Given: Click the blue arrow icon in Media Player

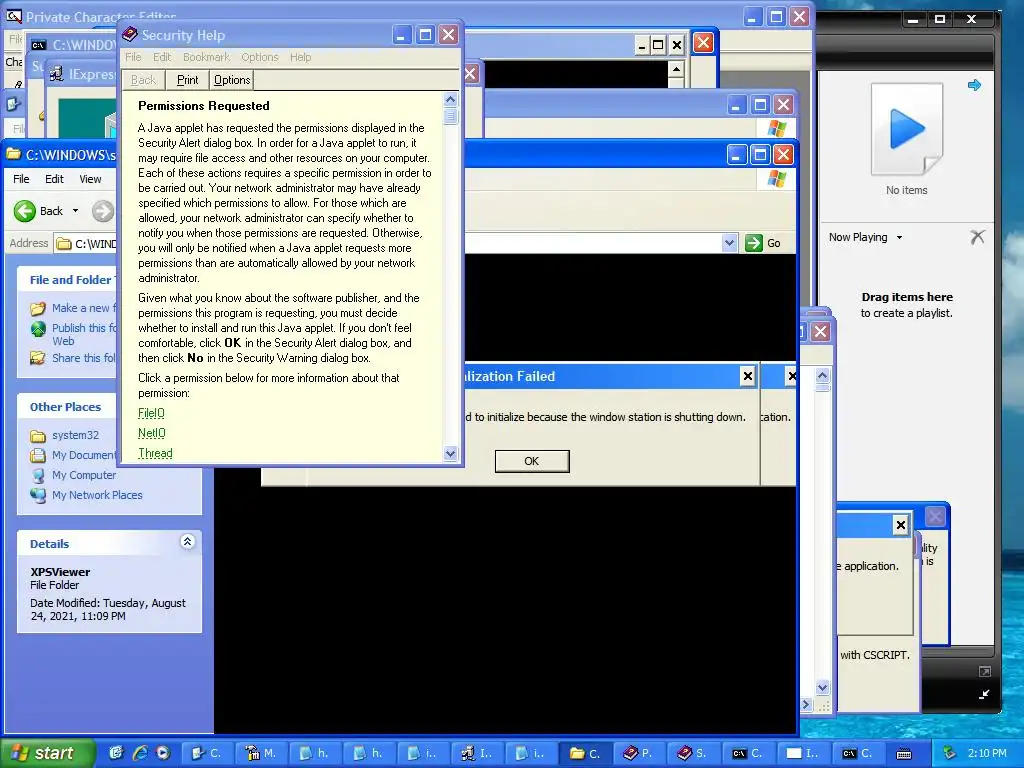Looking at the screenshot, I should pyautogui.click(x=974, y=85).
